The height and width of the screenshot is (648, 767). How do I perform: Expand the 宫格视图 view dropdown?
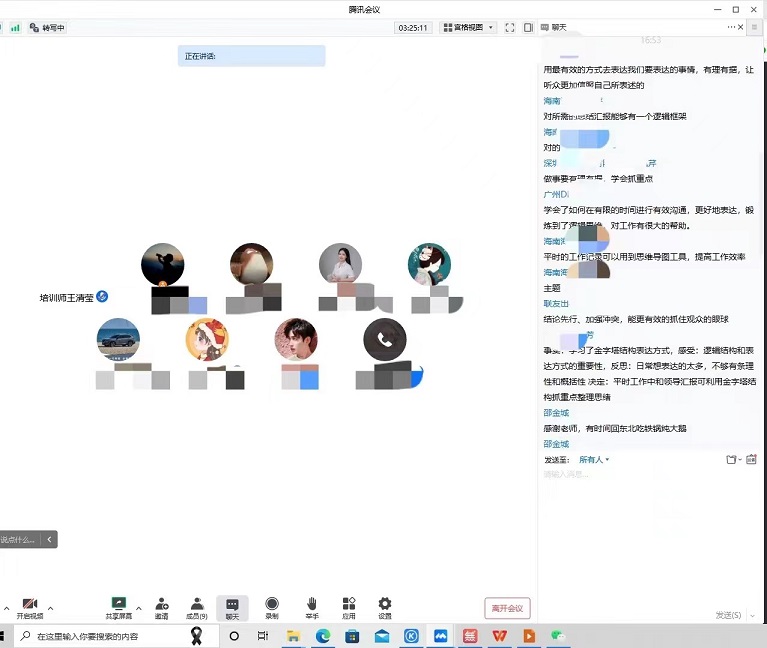[x=468, y=28]
